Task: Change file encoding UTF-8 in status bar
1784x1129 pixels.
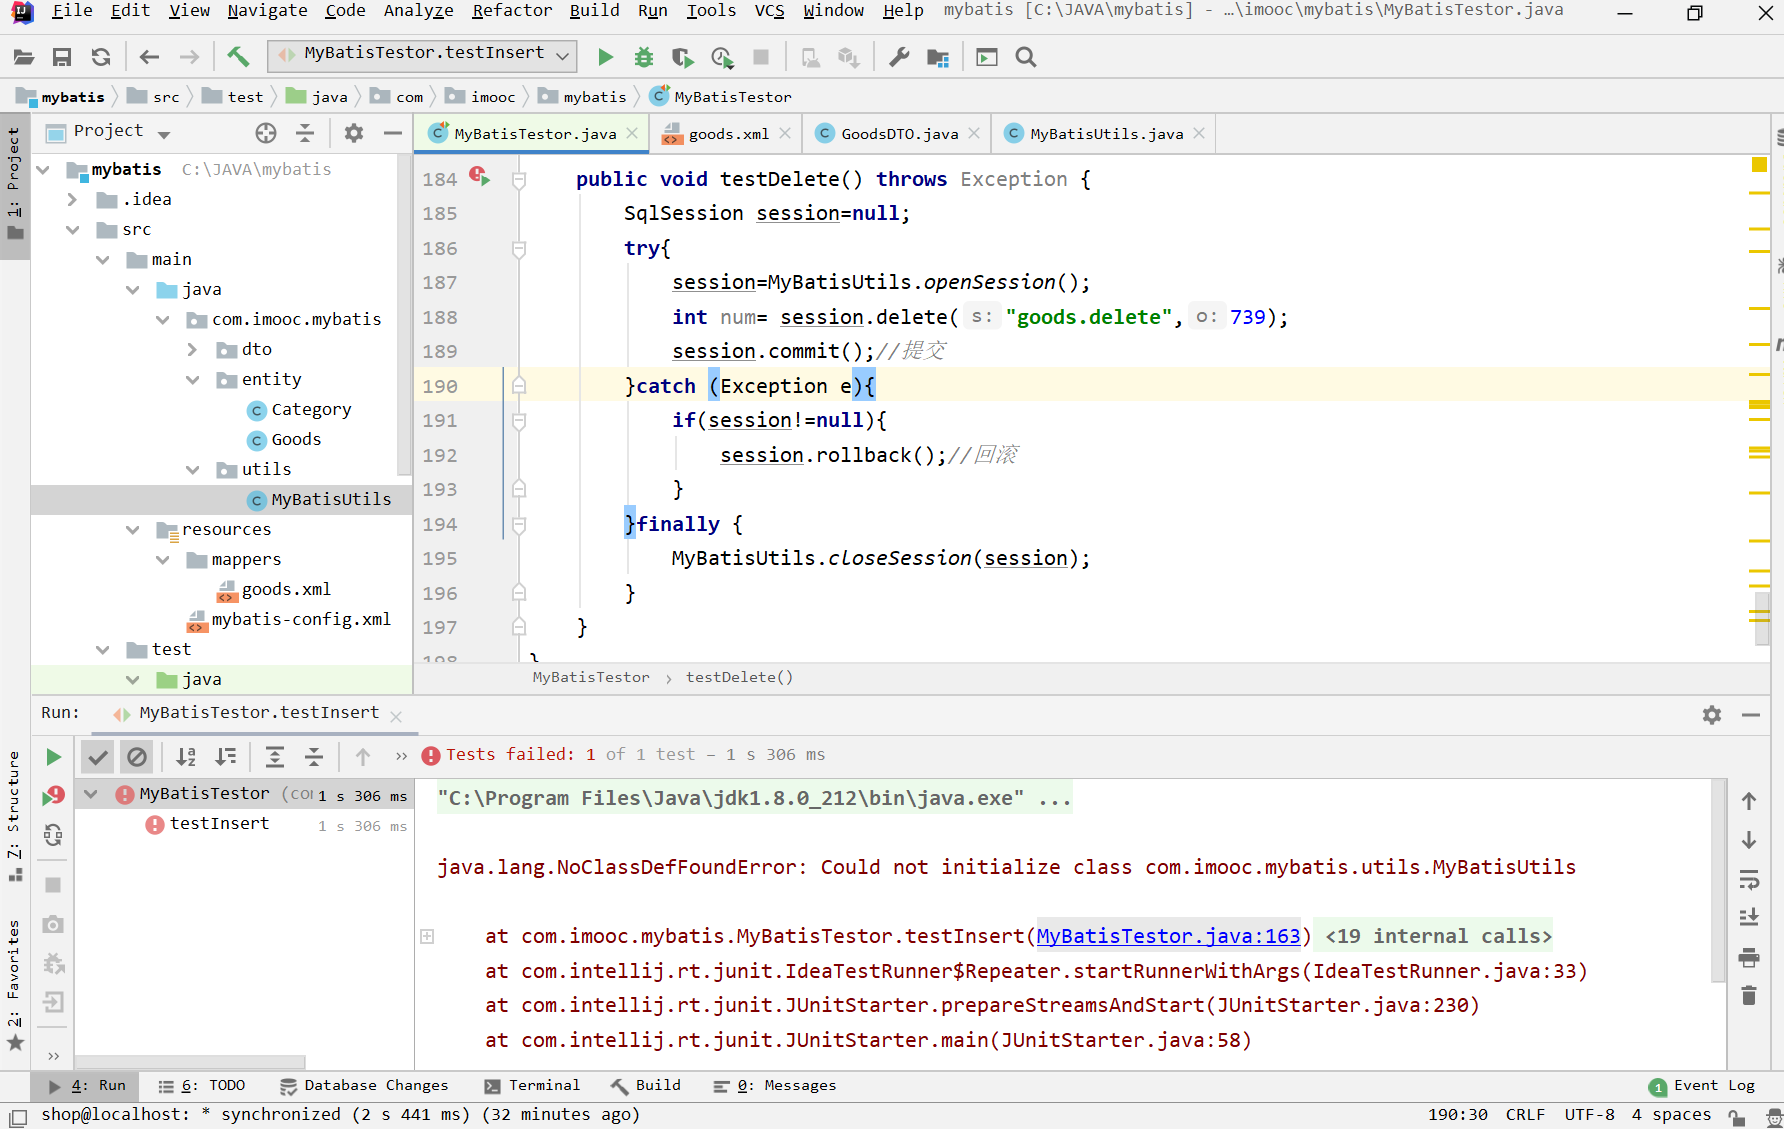Action: pyautogui.click(x=1589, y=1114)
